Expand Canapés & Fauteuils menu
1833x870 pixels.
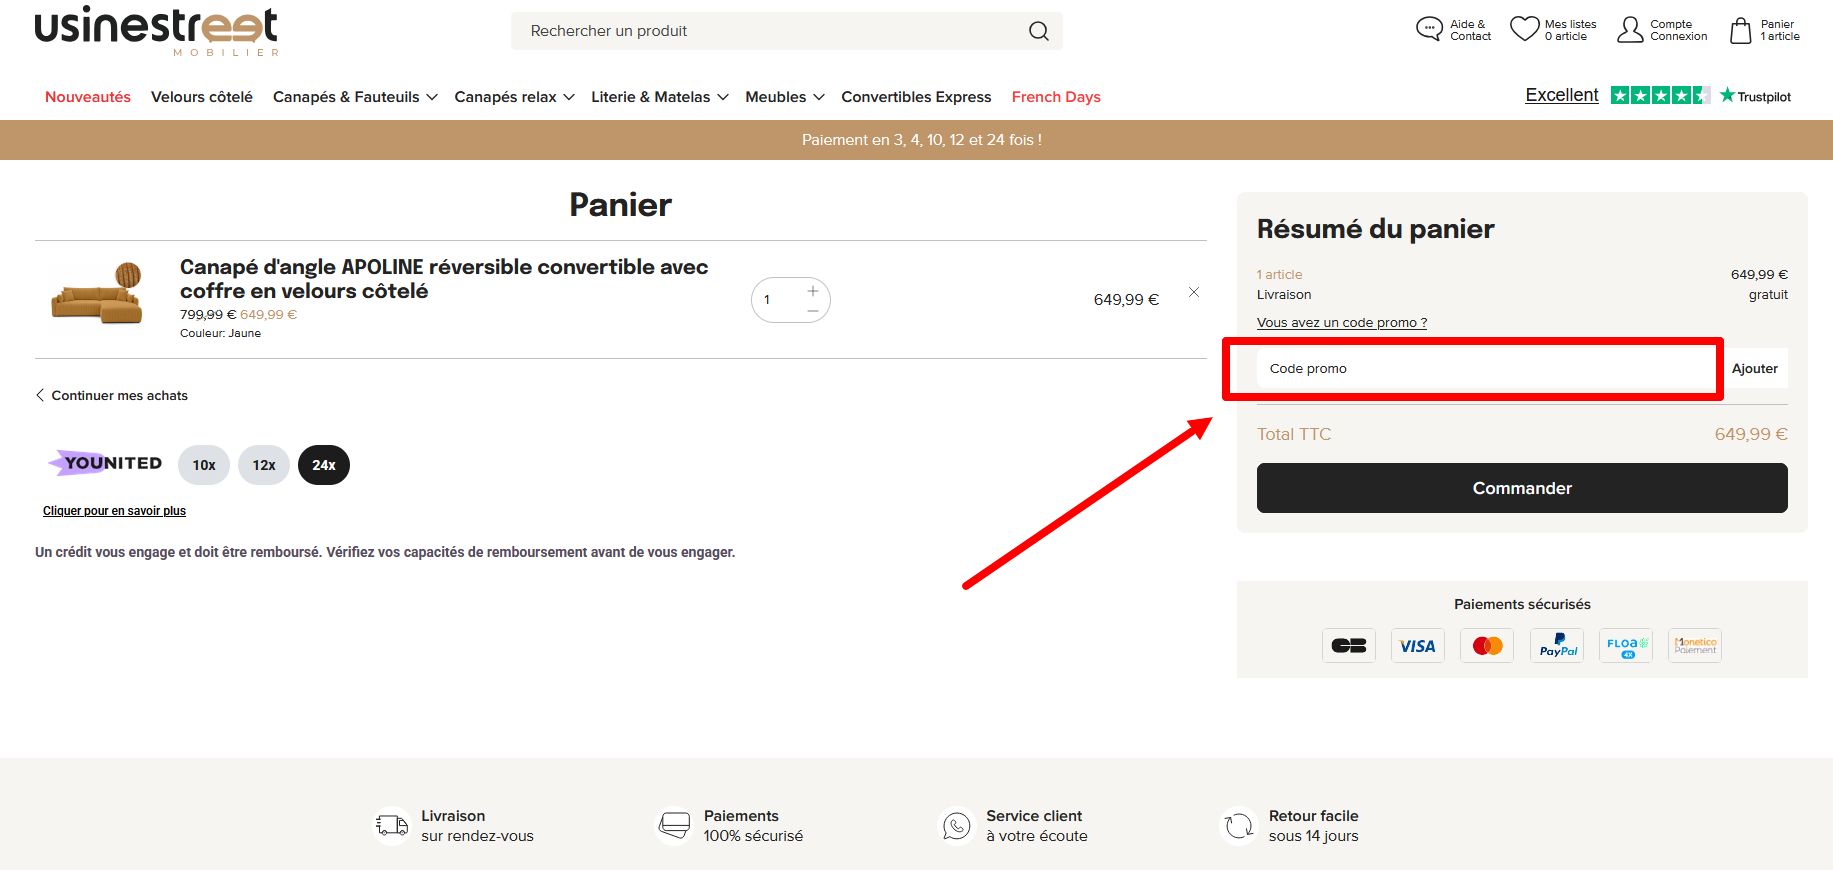click(355, 97)
